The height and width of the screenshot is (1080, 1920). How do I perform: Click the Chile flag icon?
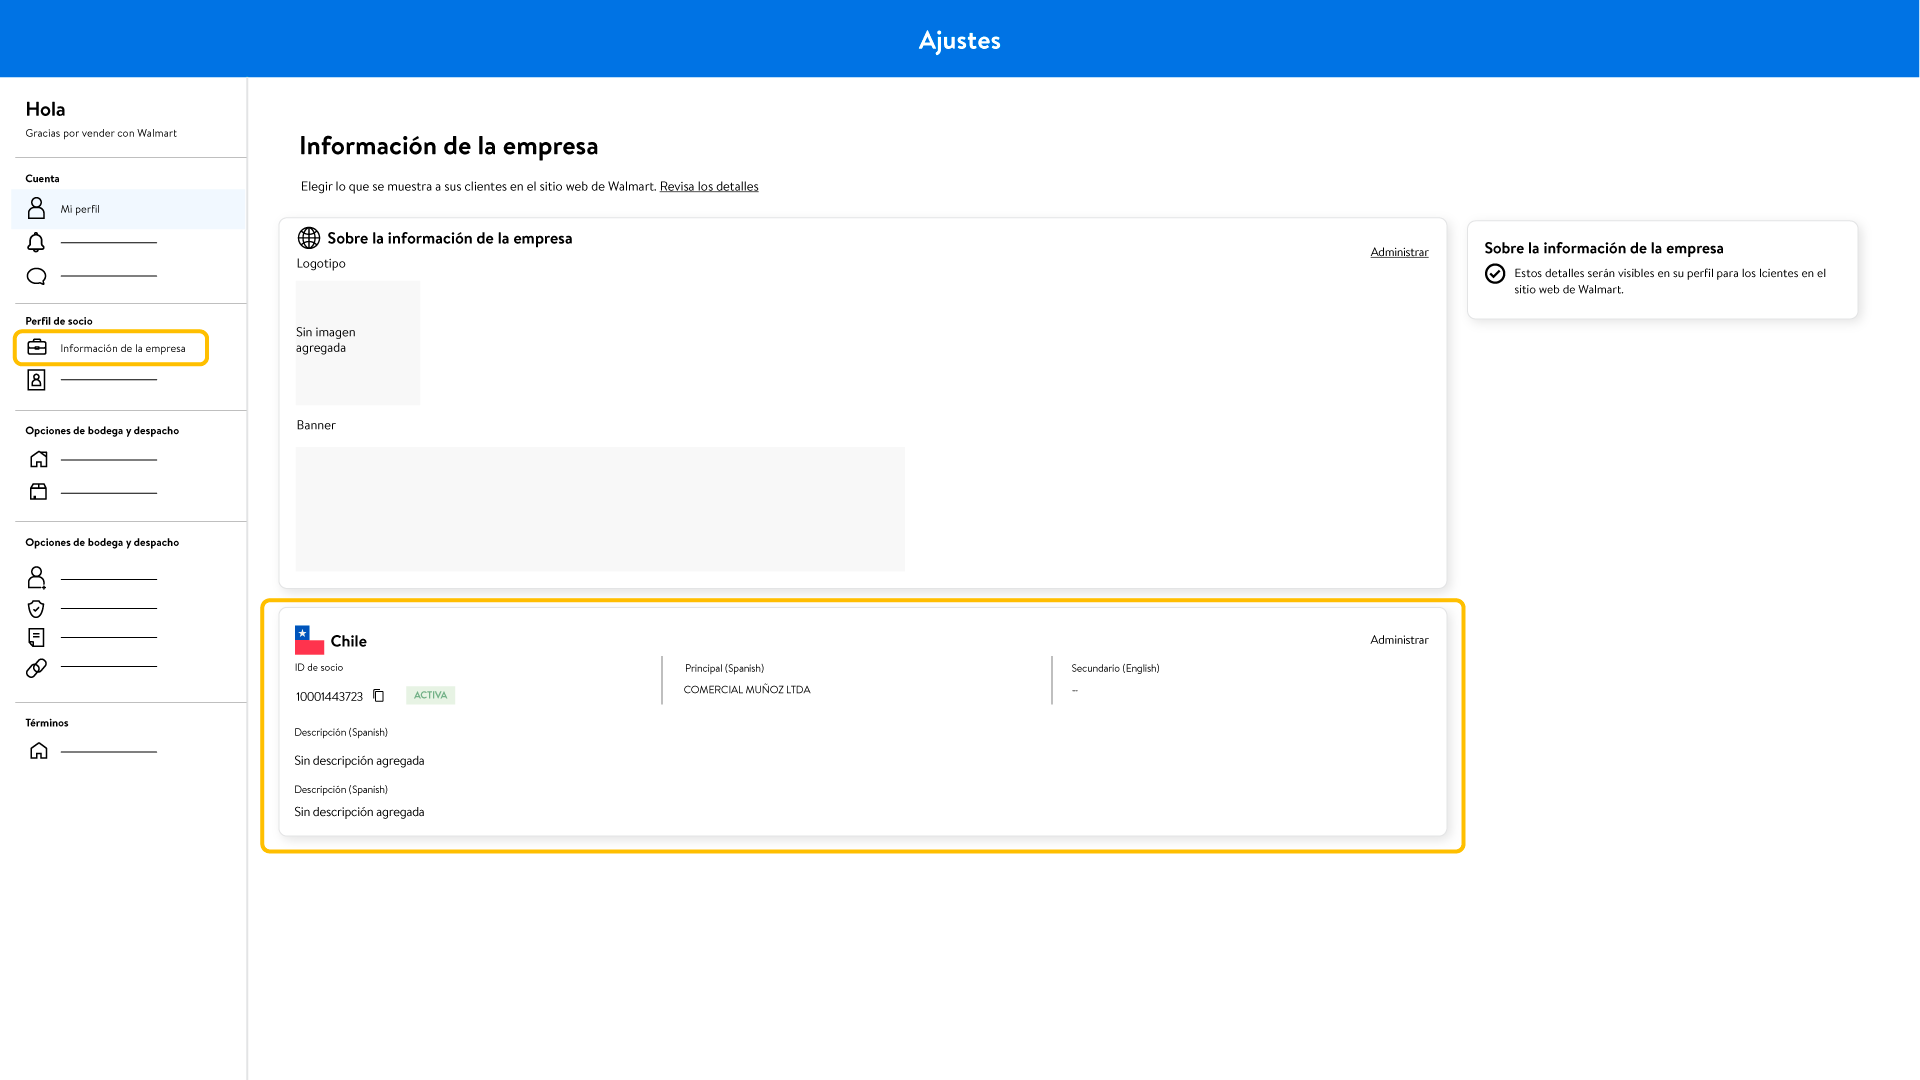pos(309,640)
